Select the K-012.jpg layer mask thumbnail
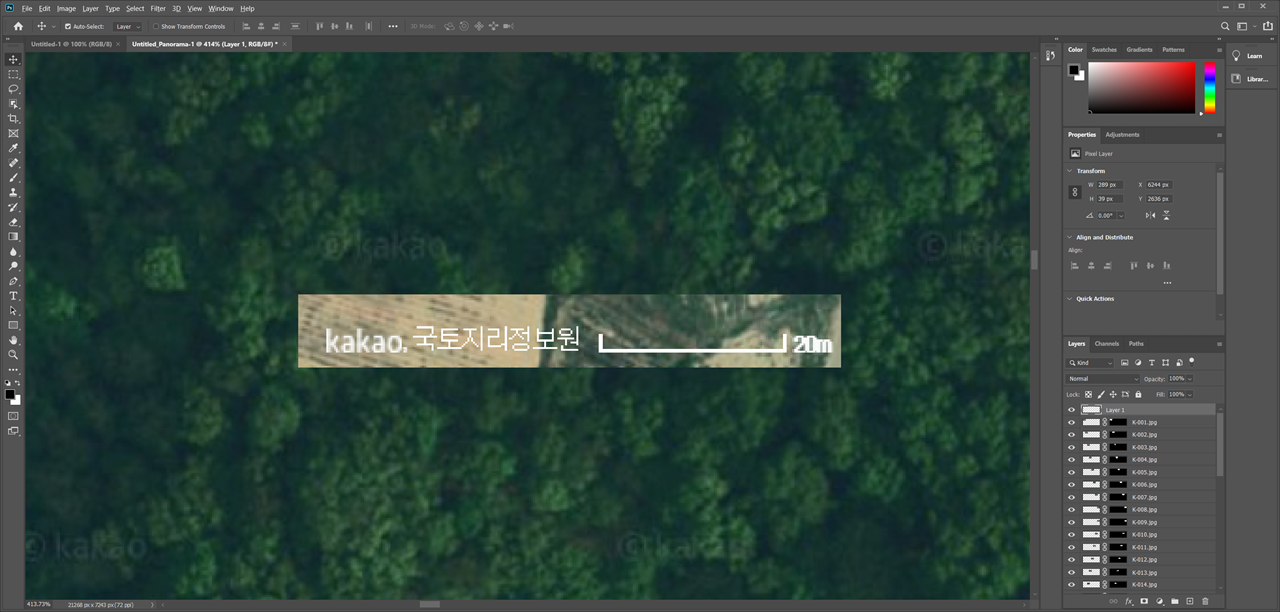Screen dimensions: 1280x612 pyautogui.click(x=1118, y=560)
